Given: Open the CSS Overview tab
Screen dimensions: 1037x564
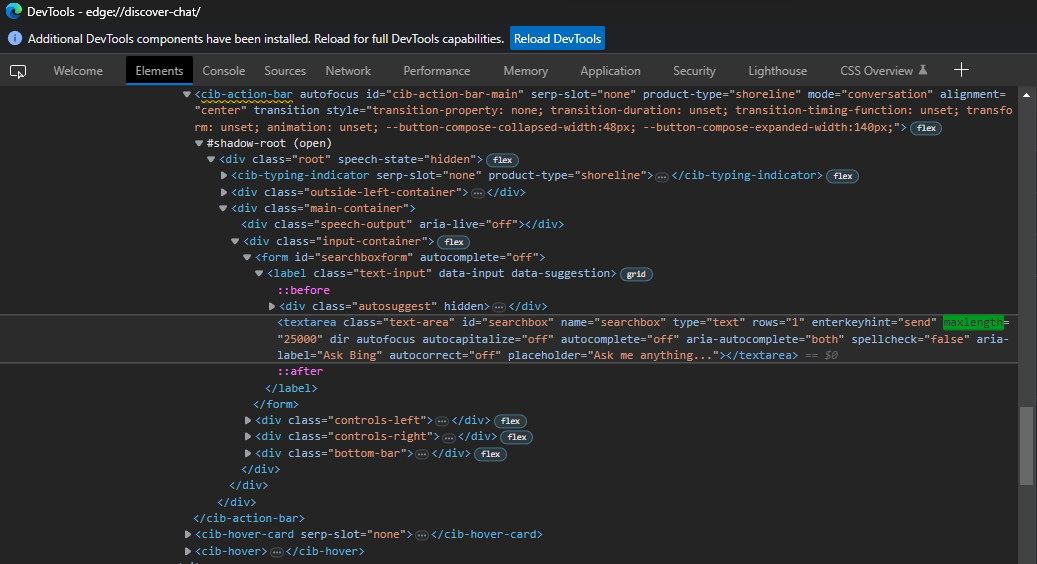Looking at the screenshot, I should 876,71.
